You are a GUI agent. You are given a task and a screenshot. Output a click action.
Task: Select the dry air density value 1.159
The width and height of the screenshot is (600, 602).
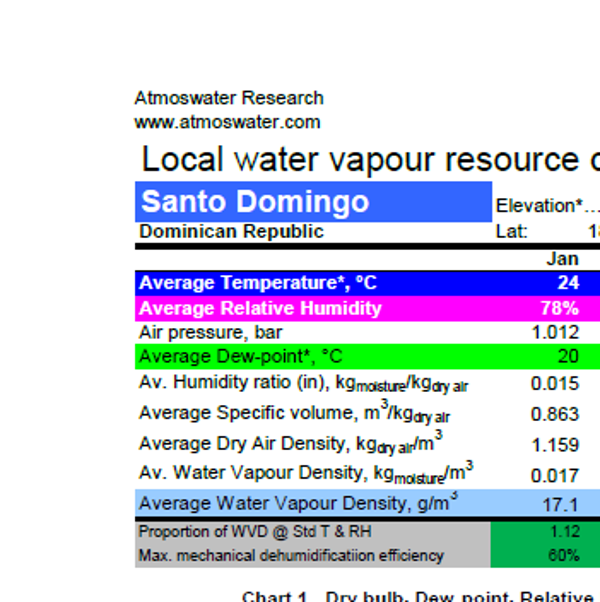point(555,445)
